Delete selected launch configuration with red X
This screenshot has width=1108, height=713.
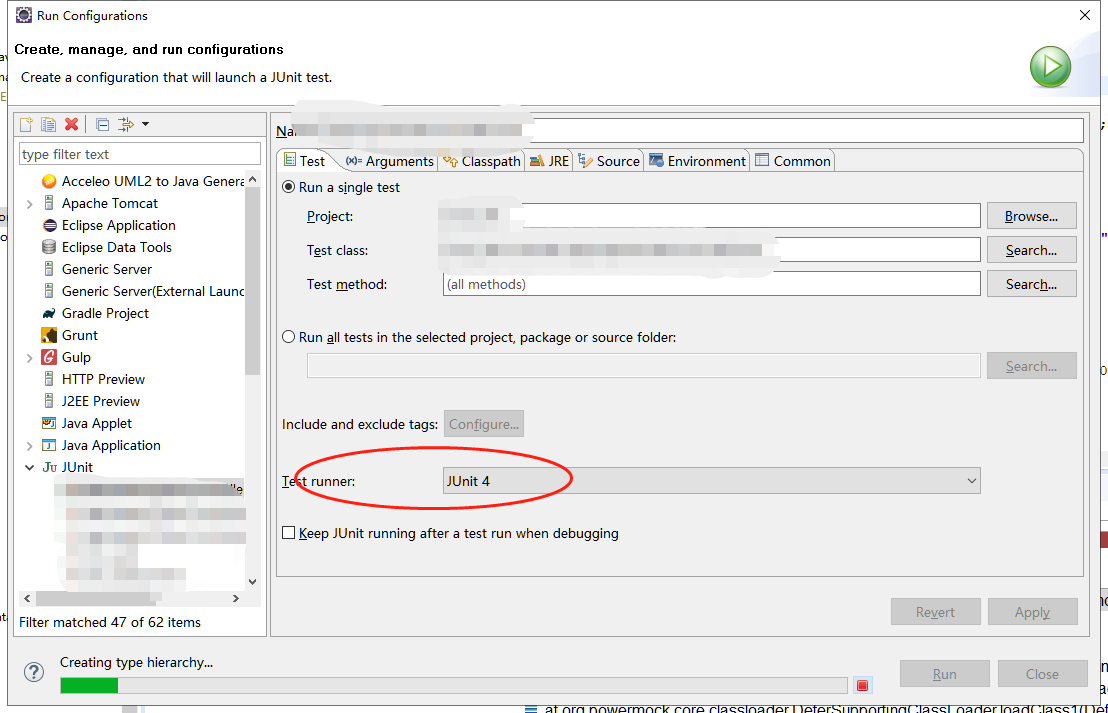(71, 124)
